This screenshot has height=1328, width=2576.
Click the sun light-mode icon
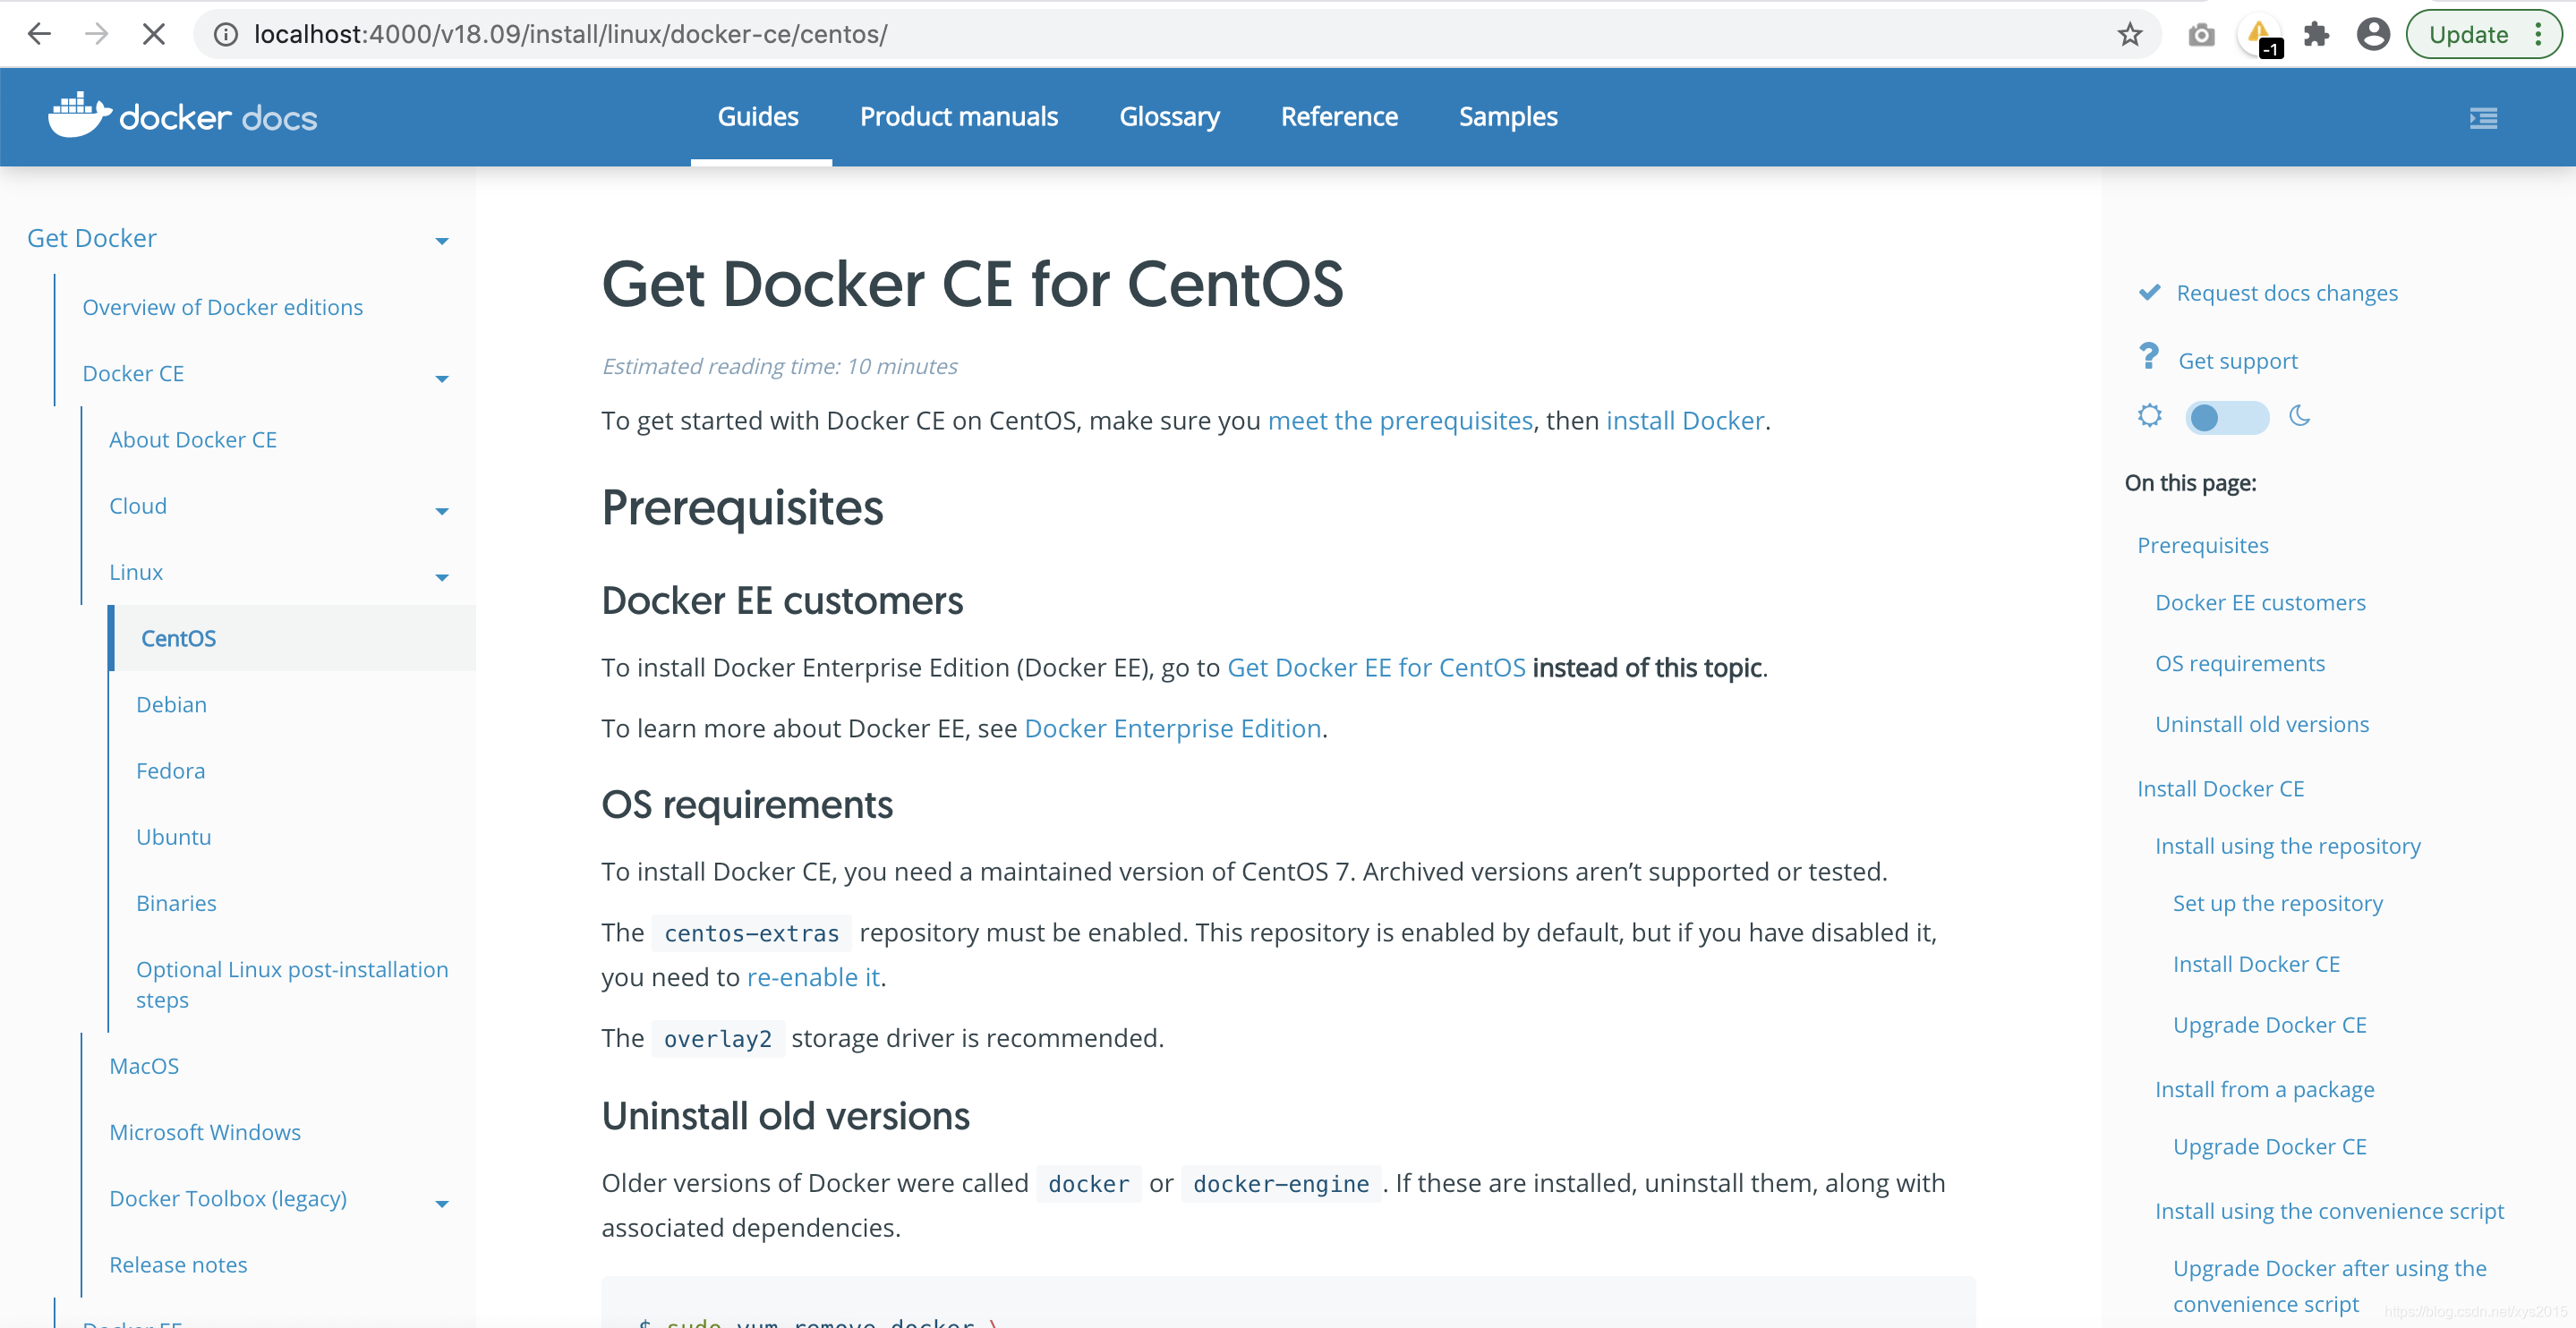coord(2150,415)
